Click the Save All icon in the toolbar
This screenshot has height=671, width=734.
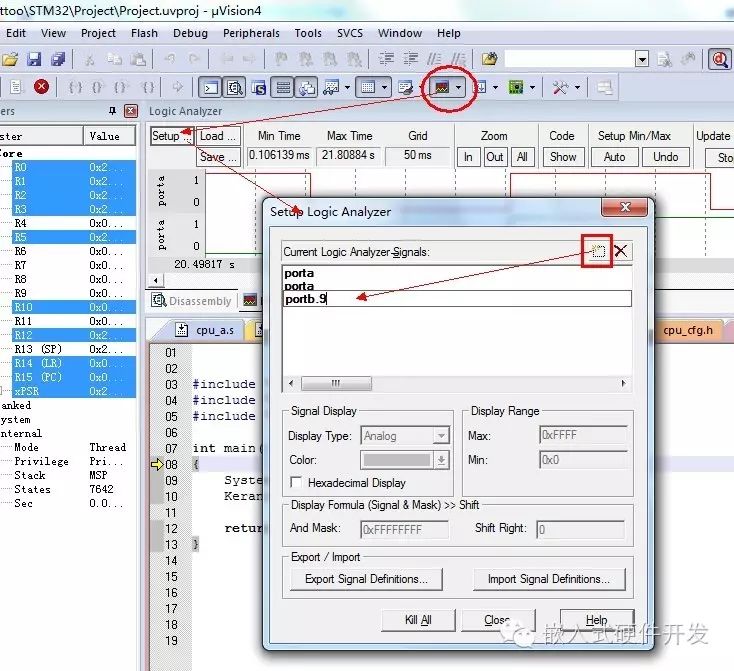[58, 59]
